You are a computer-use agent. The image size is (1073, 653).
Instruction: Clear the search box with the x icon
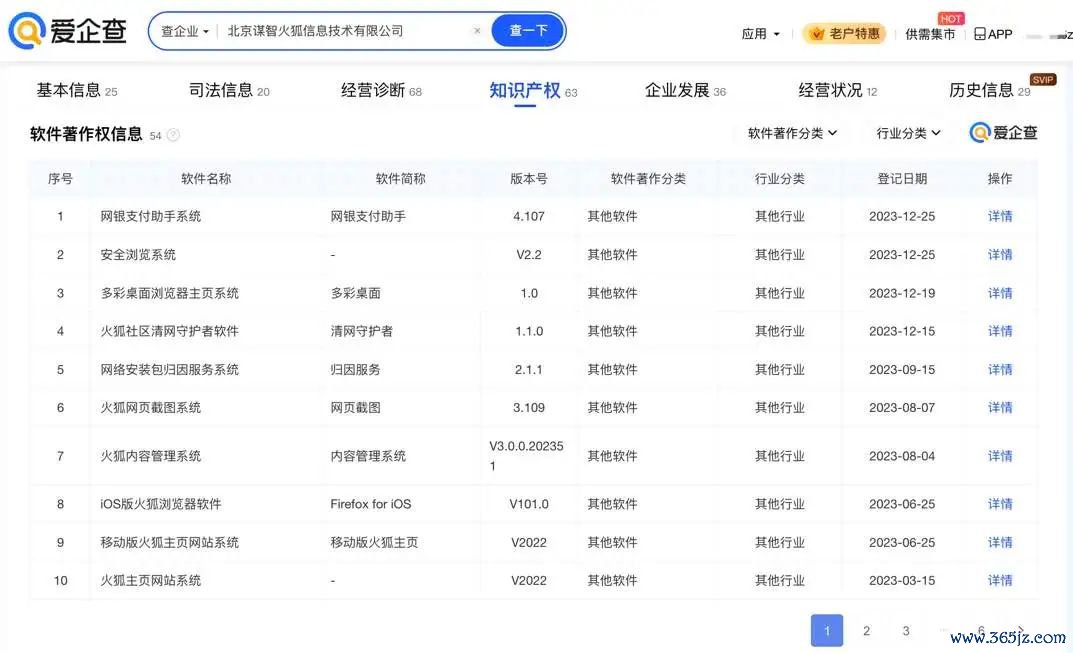[477, 31]
